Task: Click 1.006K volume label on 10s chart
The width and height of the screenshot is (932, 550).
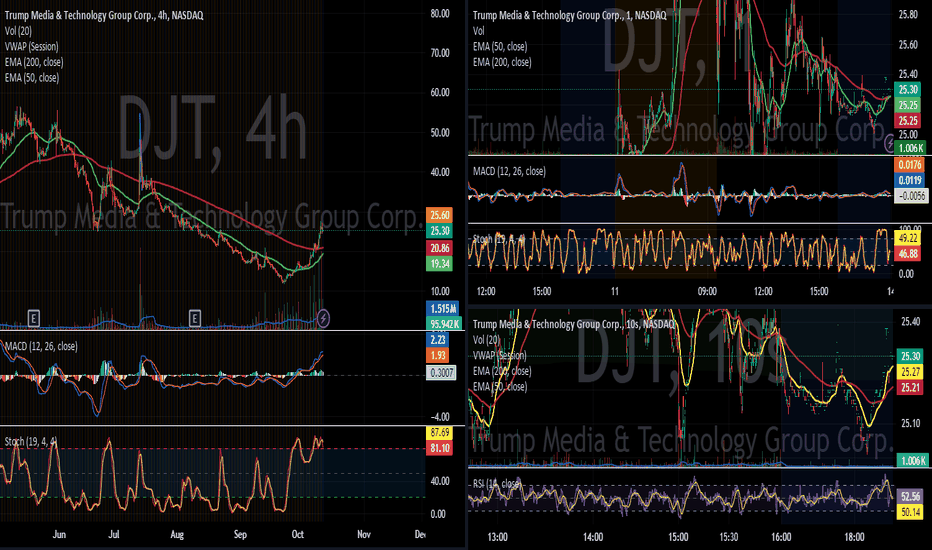Action: coord(912,460)
